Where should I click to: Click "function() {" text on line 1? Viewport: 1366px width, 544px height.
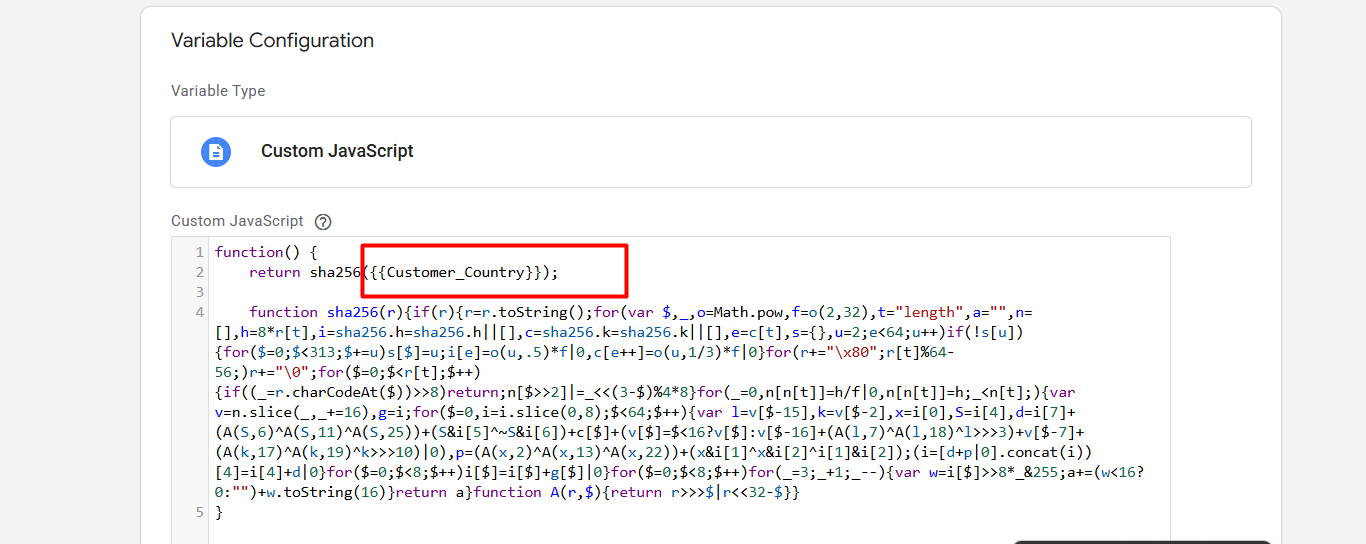(x=265, y=252)
